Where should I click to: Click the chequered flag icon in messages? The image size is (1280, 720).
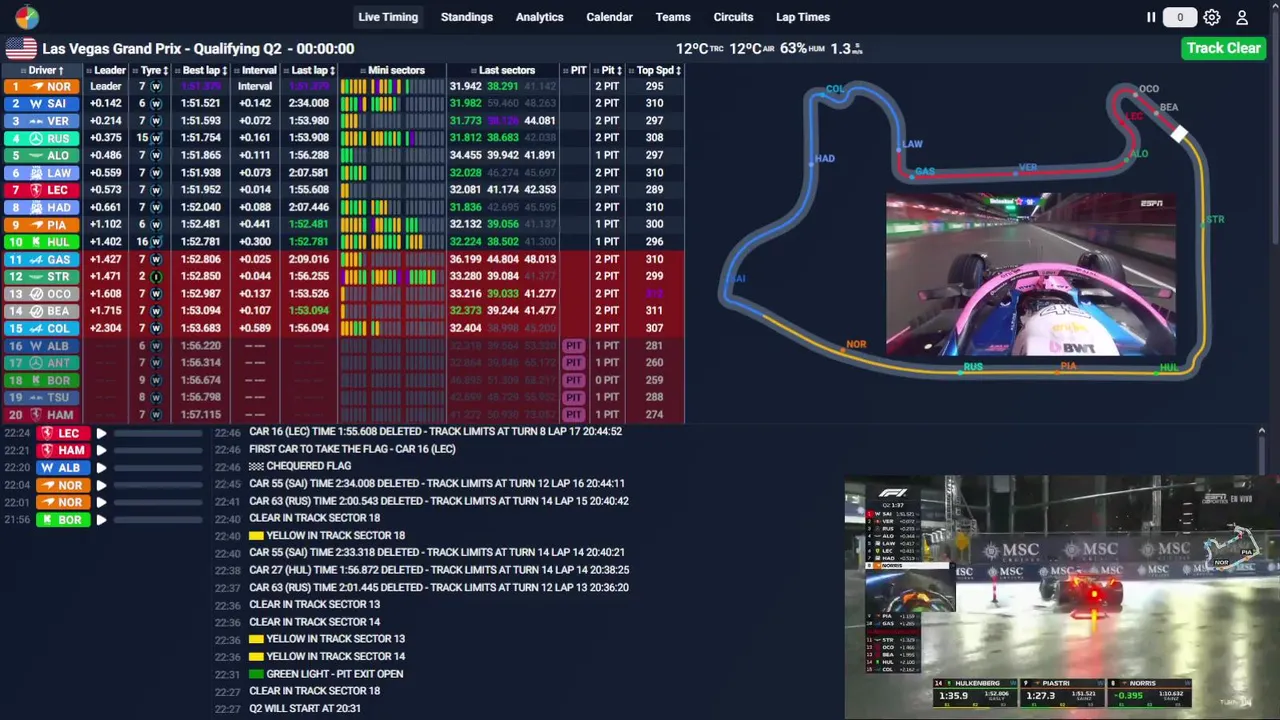coord(256,466)
